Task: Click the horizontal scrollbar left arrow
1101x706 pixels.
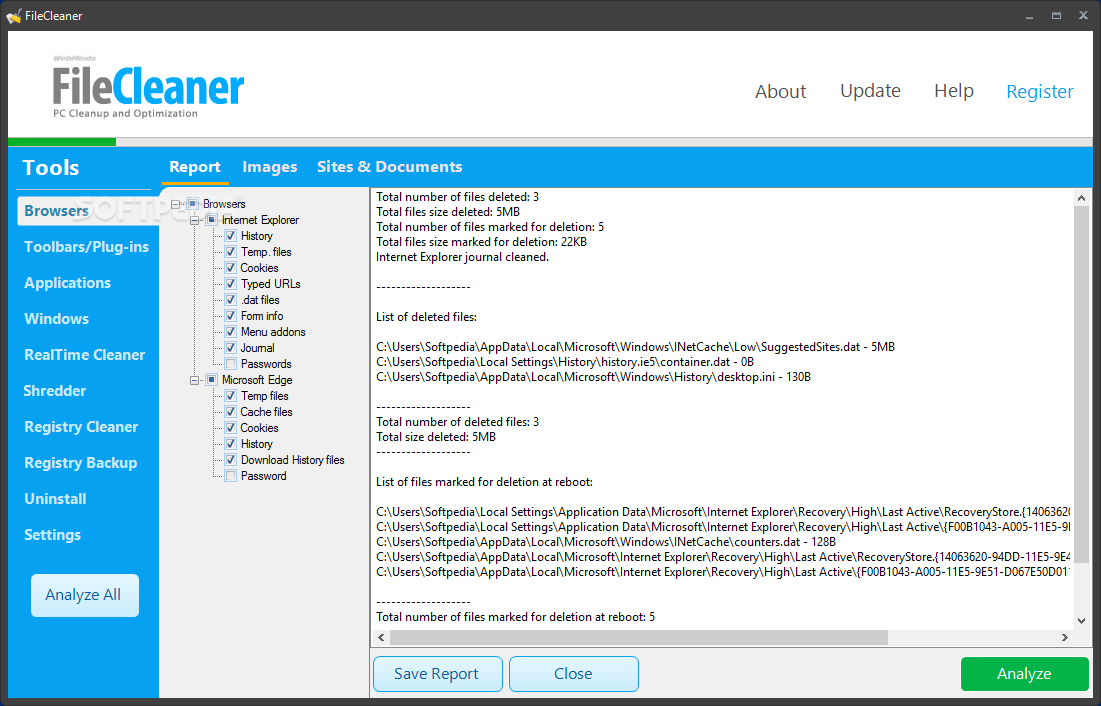Action: [x=381, y=637]
